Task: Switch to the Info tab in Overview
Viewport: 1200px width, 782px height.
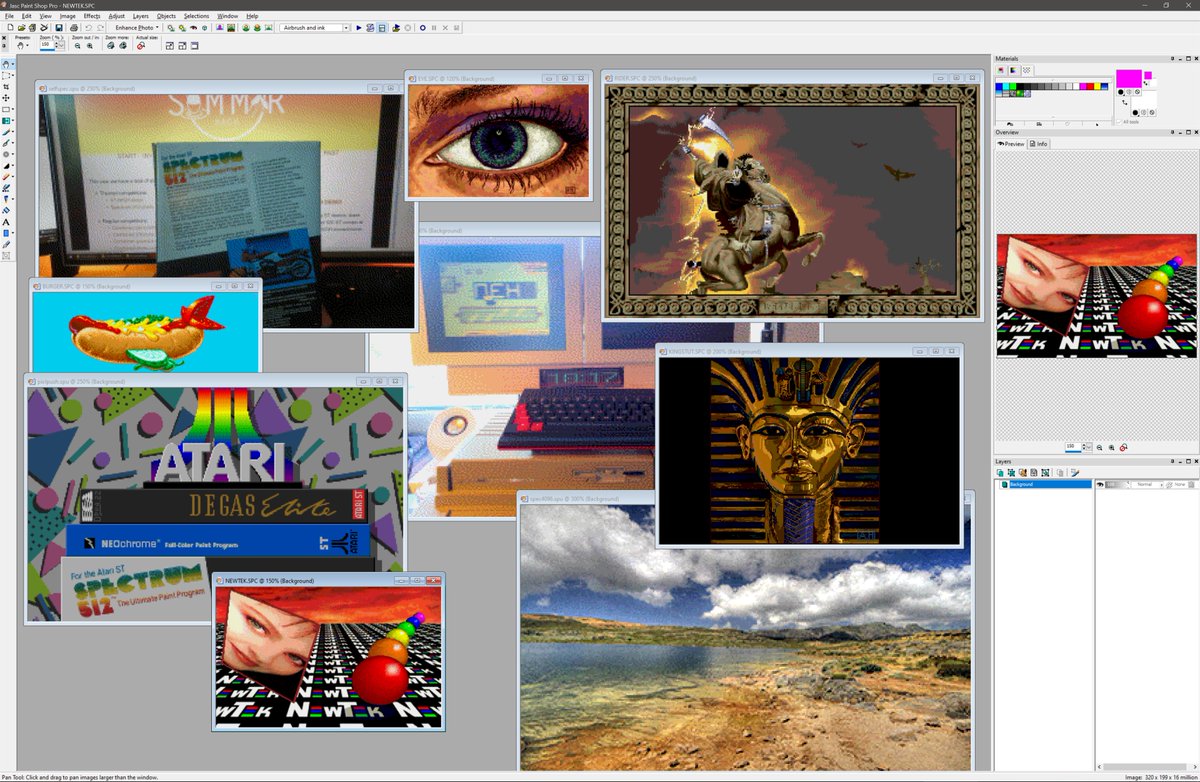Action: tap(1039, 144)
